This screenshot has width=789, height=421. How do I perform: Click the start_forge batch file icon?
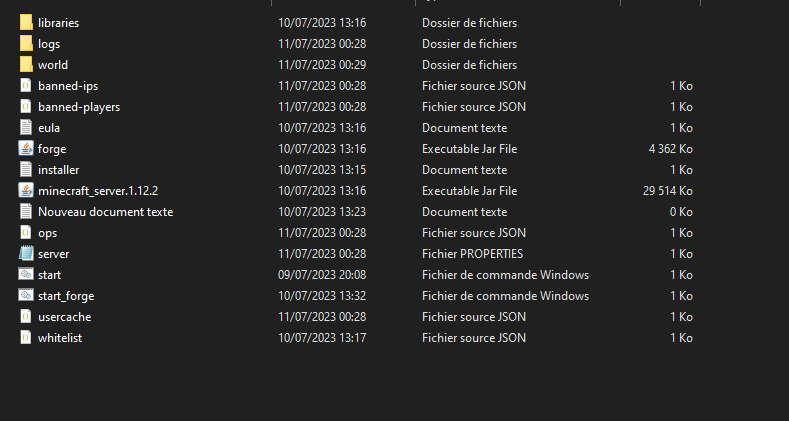26,296
